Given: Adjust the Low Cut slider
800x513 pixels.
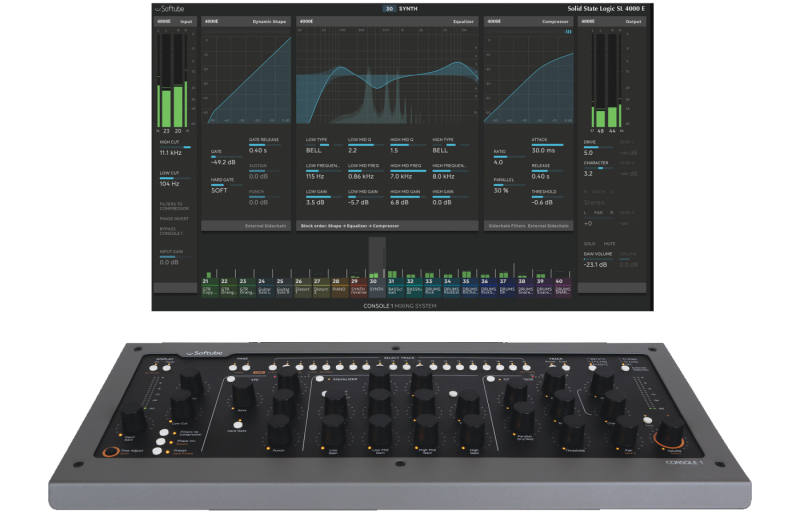Looking at the screenshot, I should tap(175, 178).
